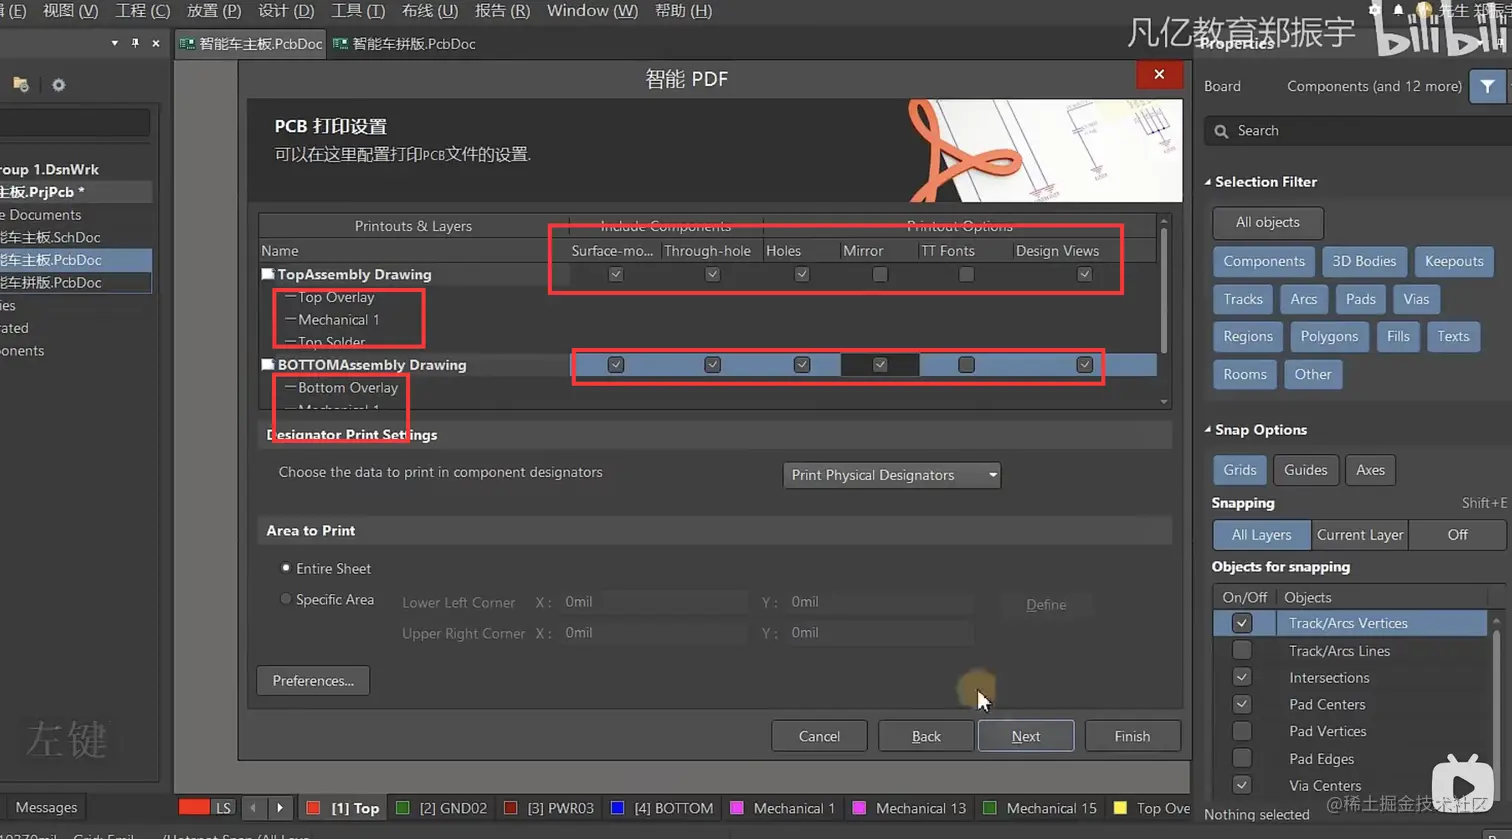
Task: Close the 智能 PDF dialog with the red X
Action: [x=1159, y=75]
